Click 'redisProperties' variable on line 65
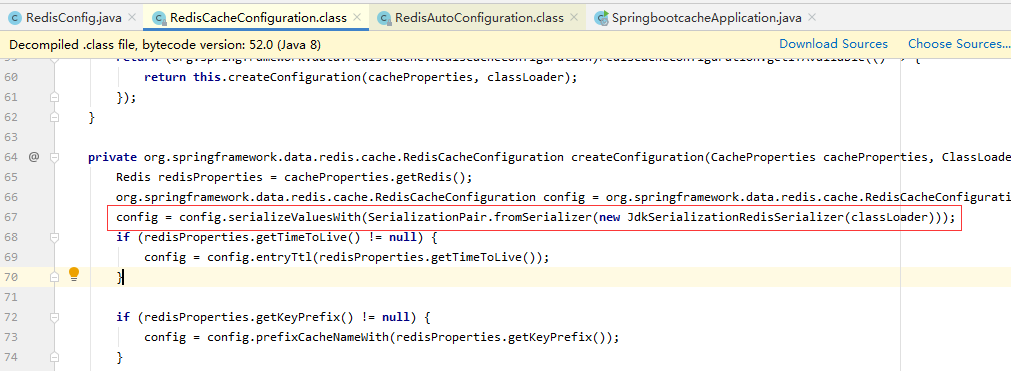The width and height of the screenshot is (1011, 371). point(211,177)
